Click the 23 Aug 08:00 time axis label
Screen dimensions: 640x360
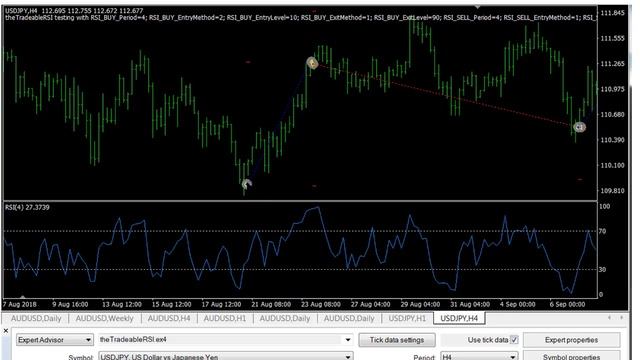point(321,304)
